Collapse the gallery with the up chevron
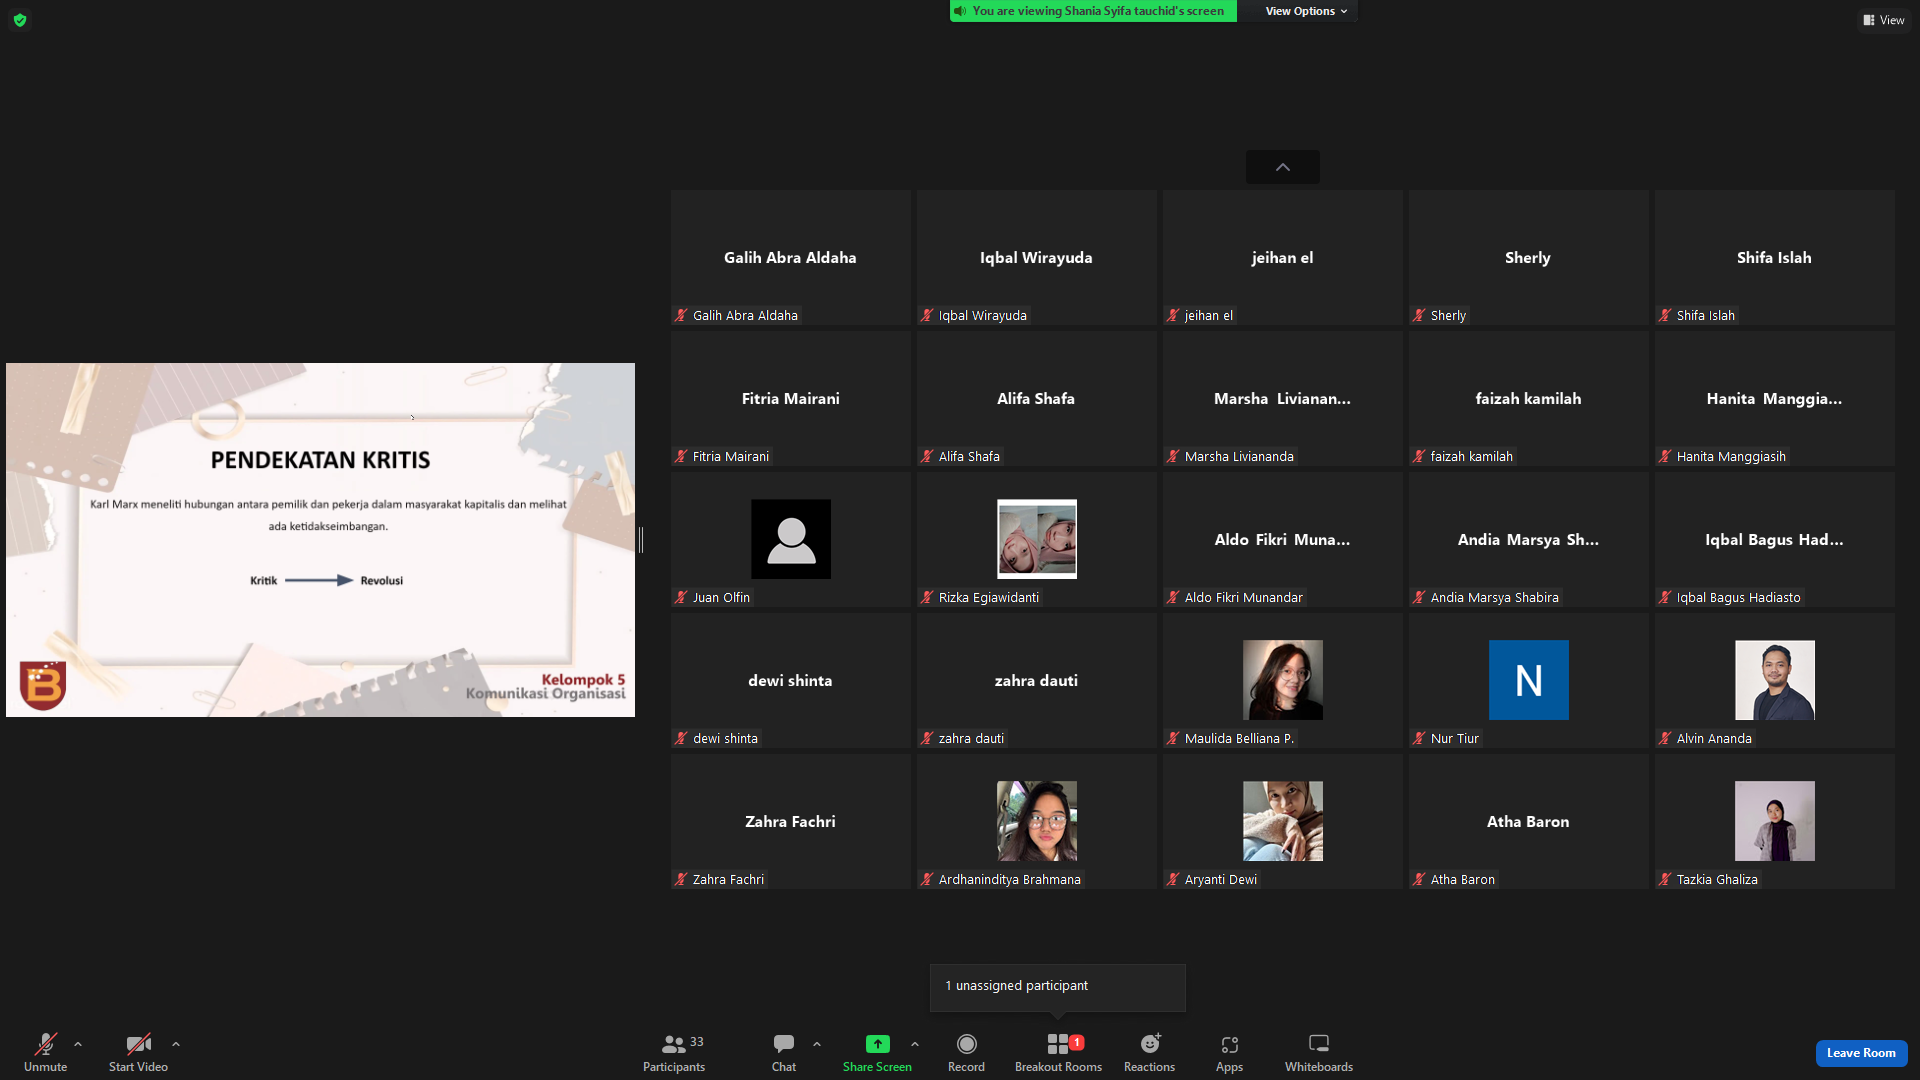Image resolution: width=1920 pixels, height=1080 pixels. (x=1283, y=167)
